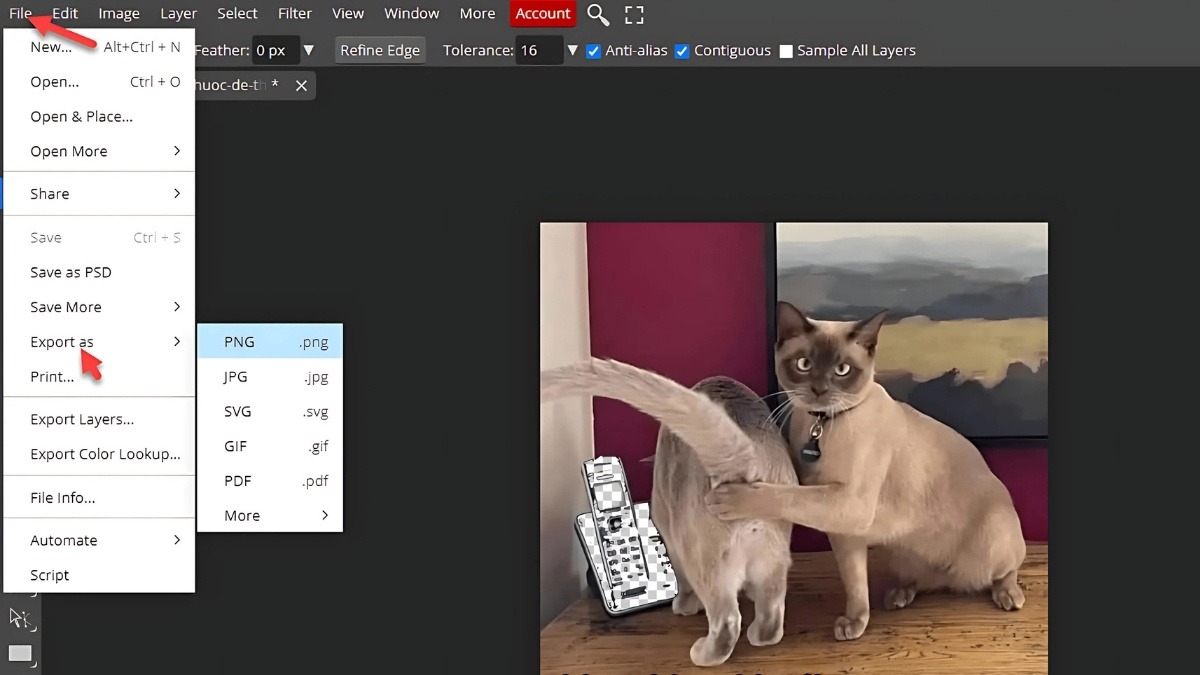The image size is (1200, 675).
Task: Choose Script from the File menu
Action: (100, 575)
